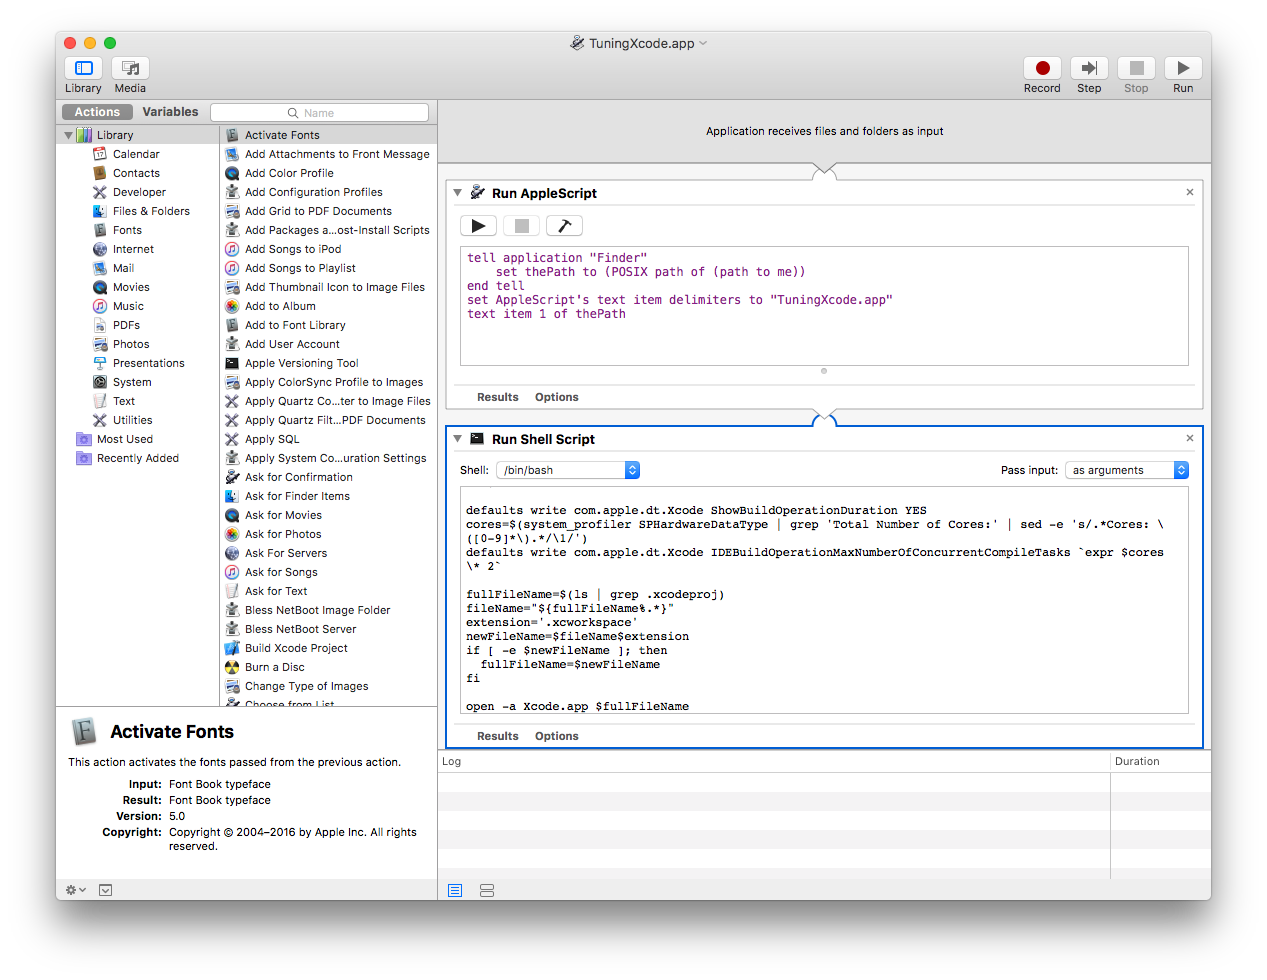Click inside the Name search field

(x=319, y=112)
